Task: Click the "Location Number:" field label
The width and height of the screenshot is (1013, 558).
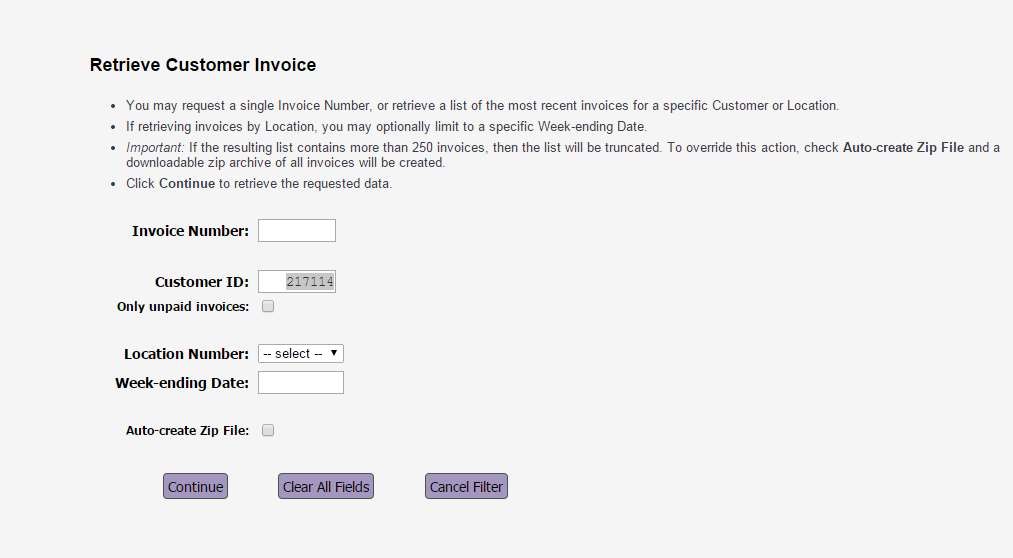Action: click(x=186, y=354)
